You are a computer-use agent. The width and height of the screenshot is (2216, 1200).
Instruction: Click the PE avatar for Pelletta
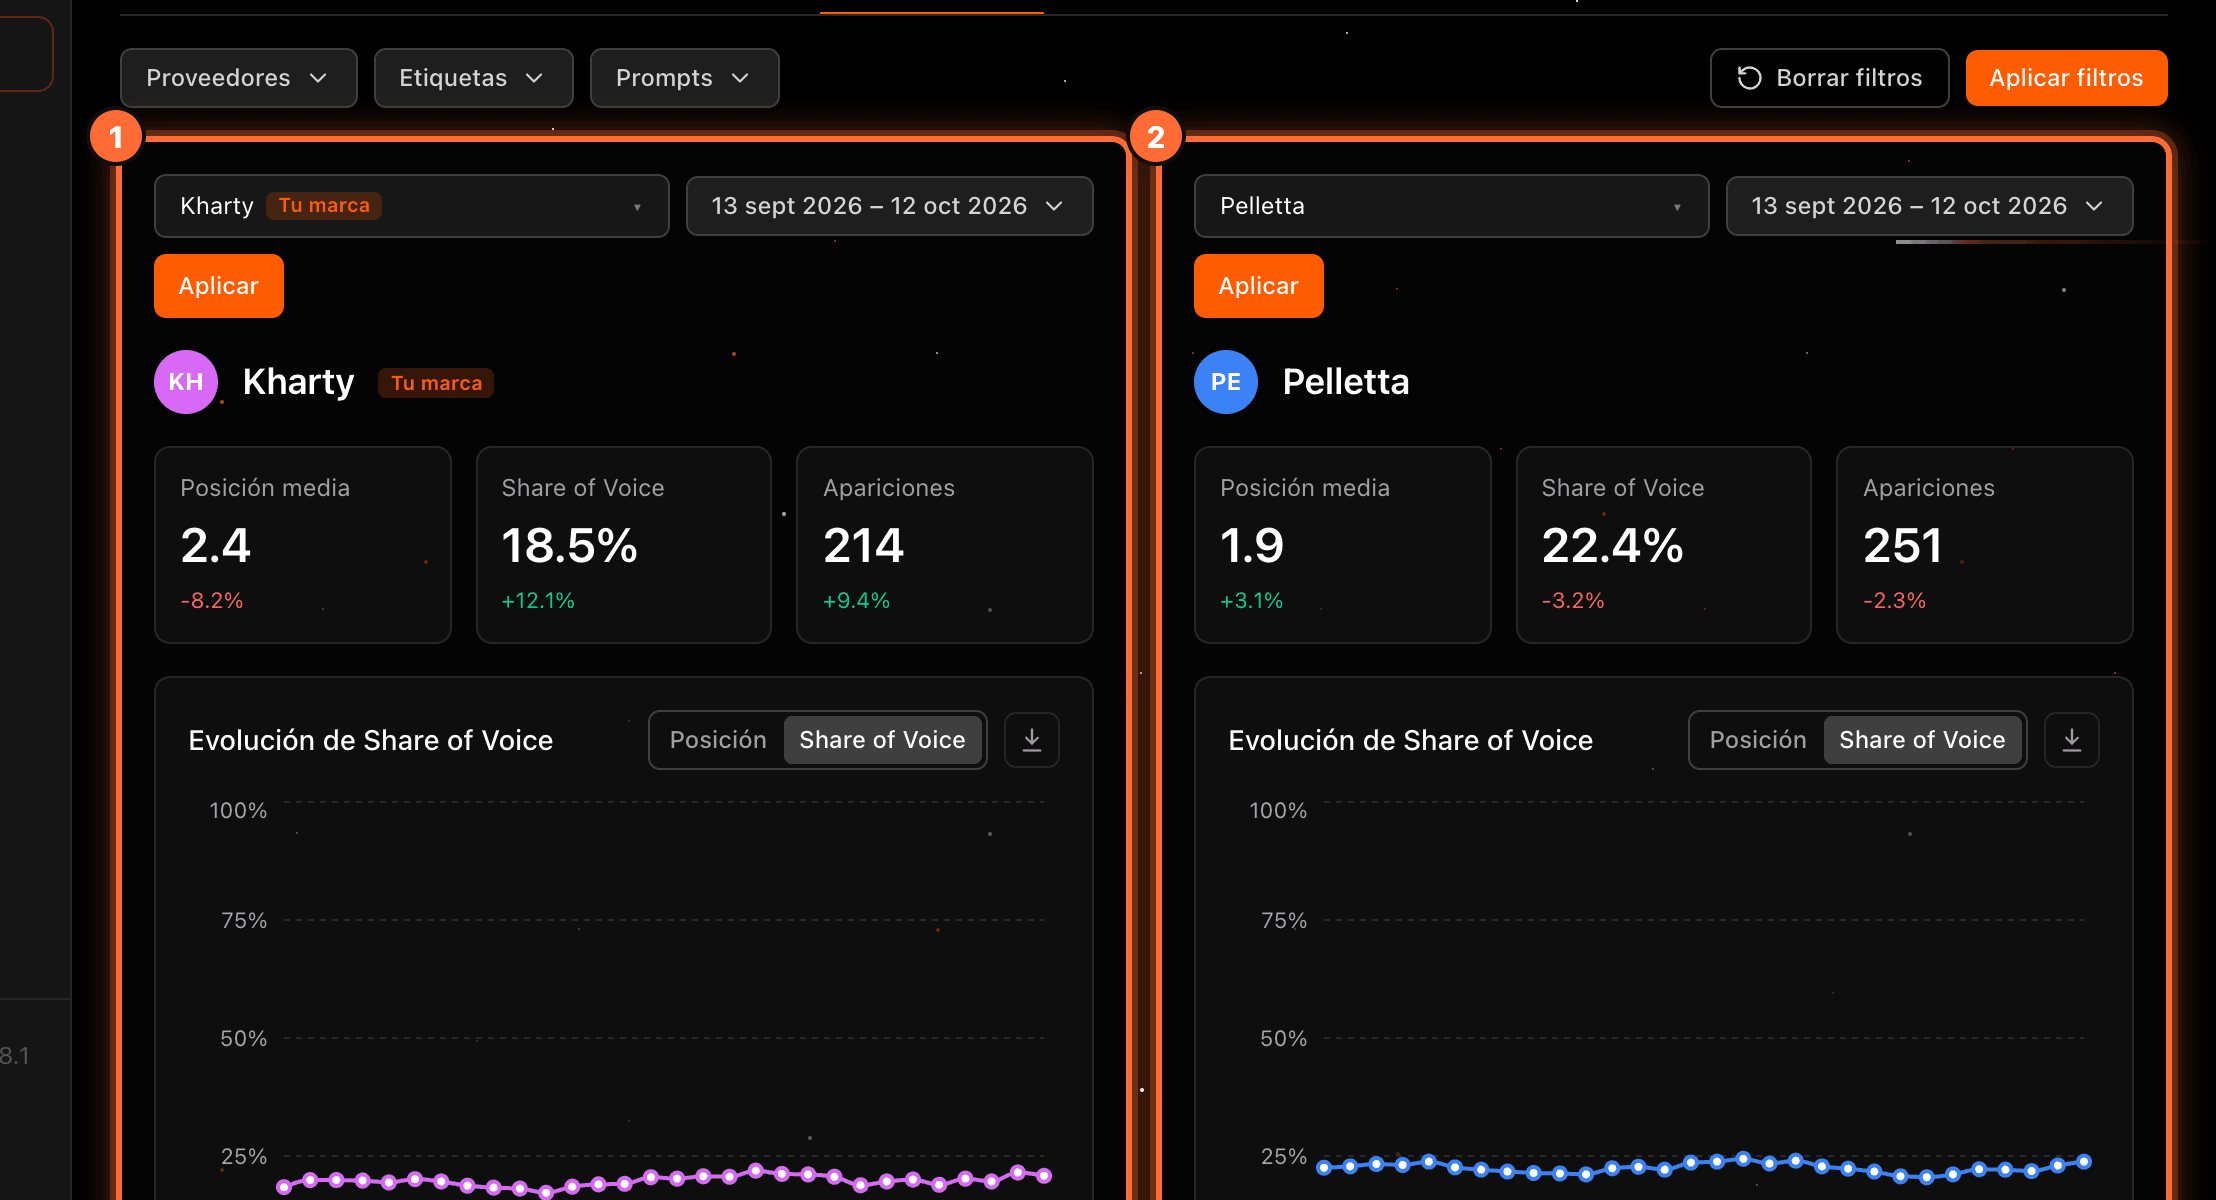(1226, 382)
